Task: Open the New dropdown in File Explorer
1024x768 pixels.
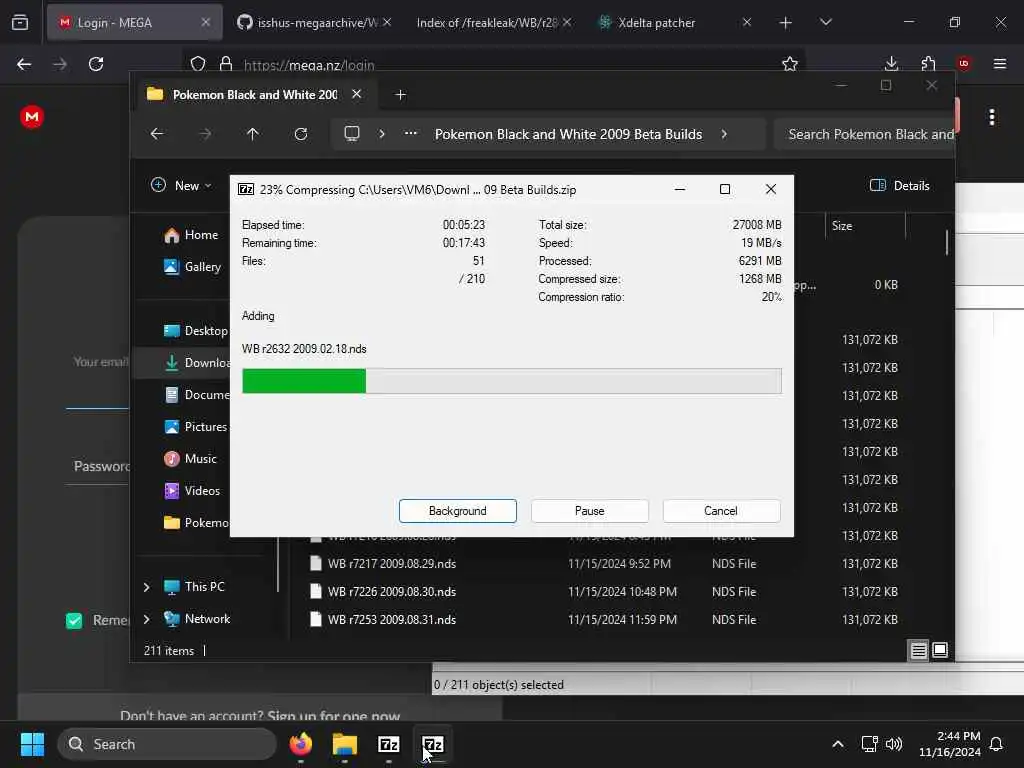Action: (181, 185)
